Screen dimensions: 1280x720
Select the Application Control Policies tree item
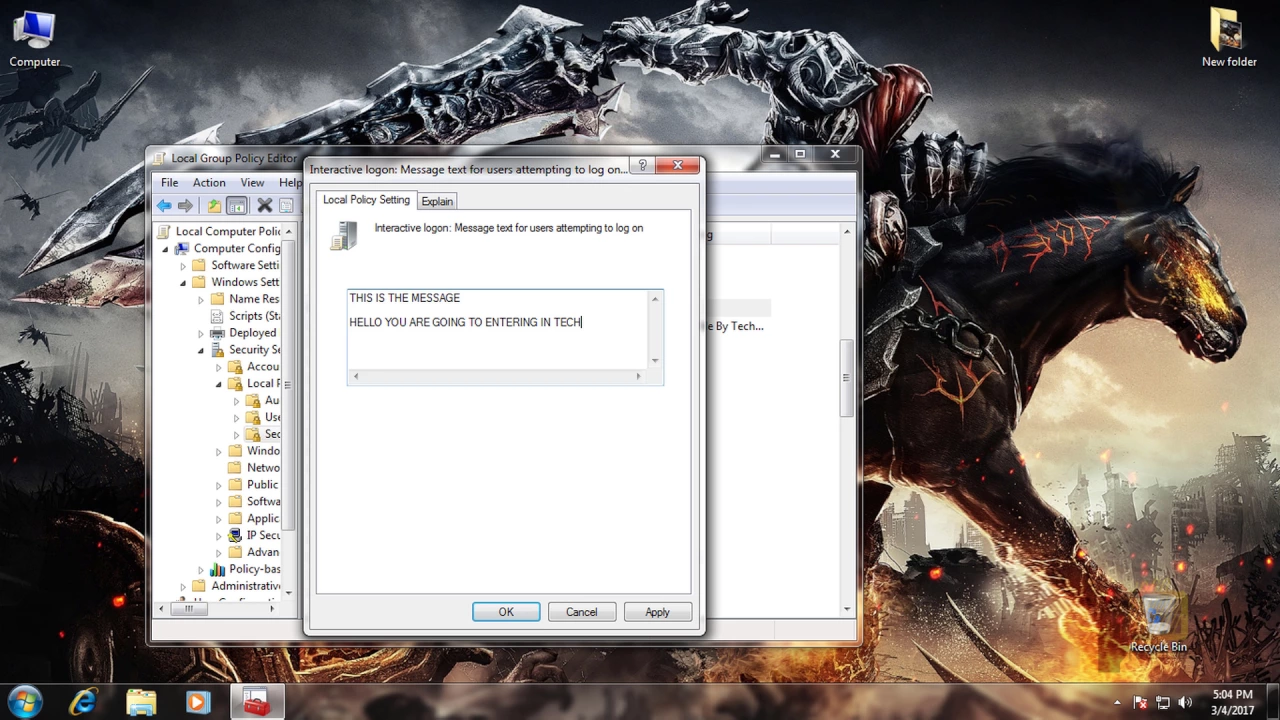[253, 519]
